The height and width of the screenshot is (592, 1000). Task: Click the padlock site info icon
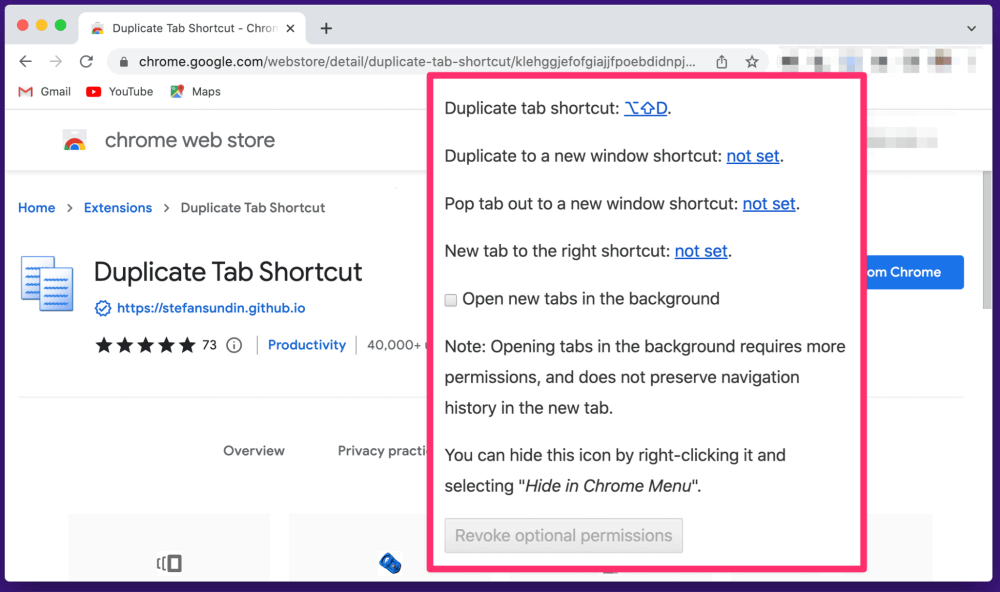(x=124, y=62)
